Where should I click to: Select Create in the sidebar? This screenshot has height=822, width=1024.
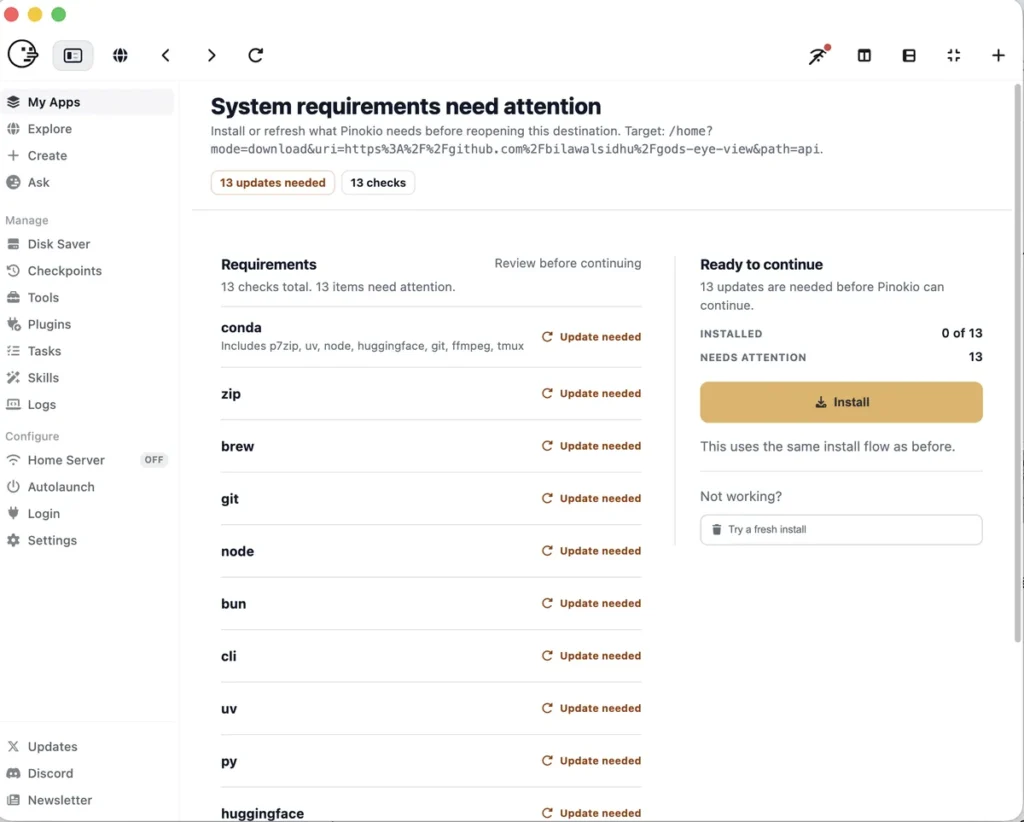tap(88, 155)
